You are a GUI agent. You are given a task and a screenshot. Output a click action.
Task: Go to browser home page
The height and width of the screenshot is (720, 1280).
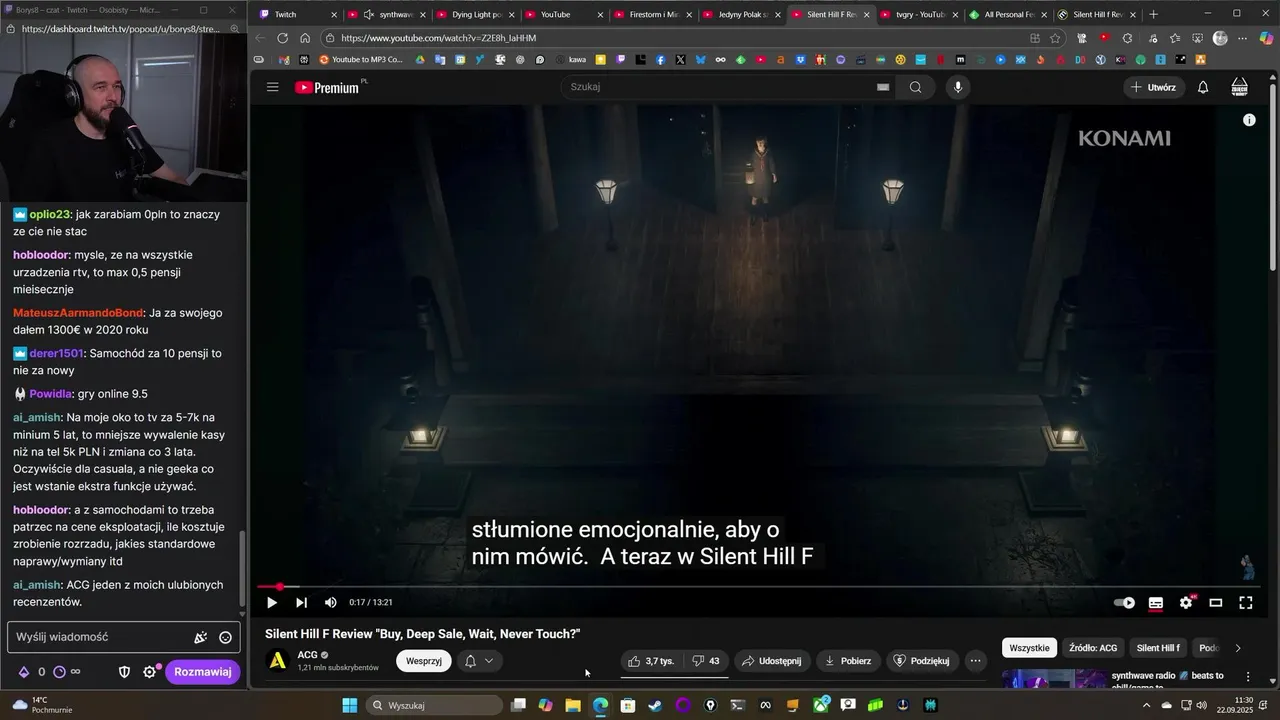tap(305, 38)
